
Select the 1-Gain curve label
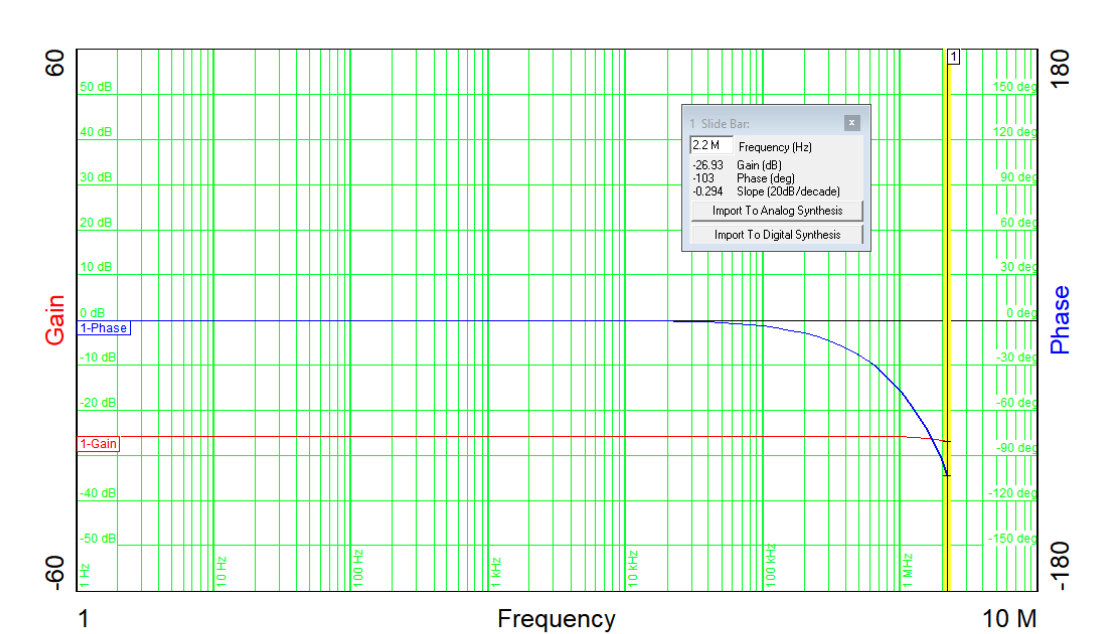tap(99, 442)
